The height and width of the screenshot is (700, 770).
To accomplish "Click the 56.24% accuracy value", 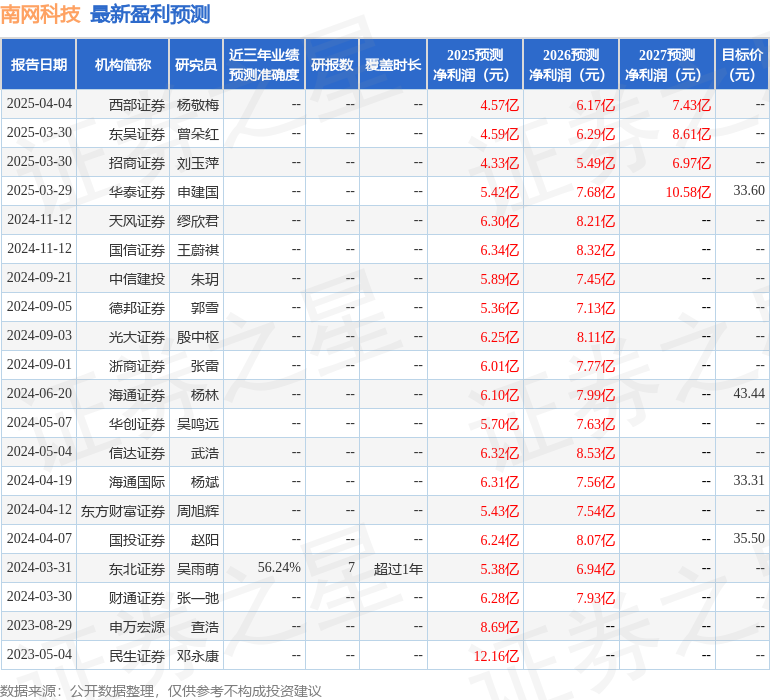I will click(279, 568).
